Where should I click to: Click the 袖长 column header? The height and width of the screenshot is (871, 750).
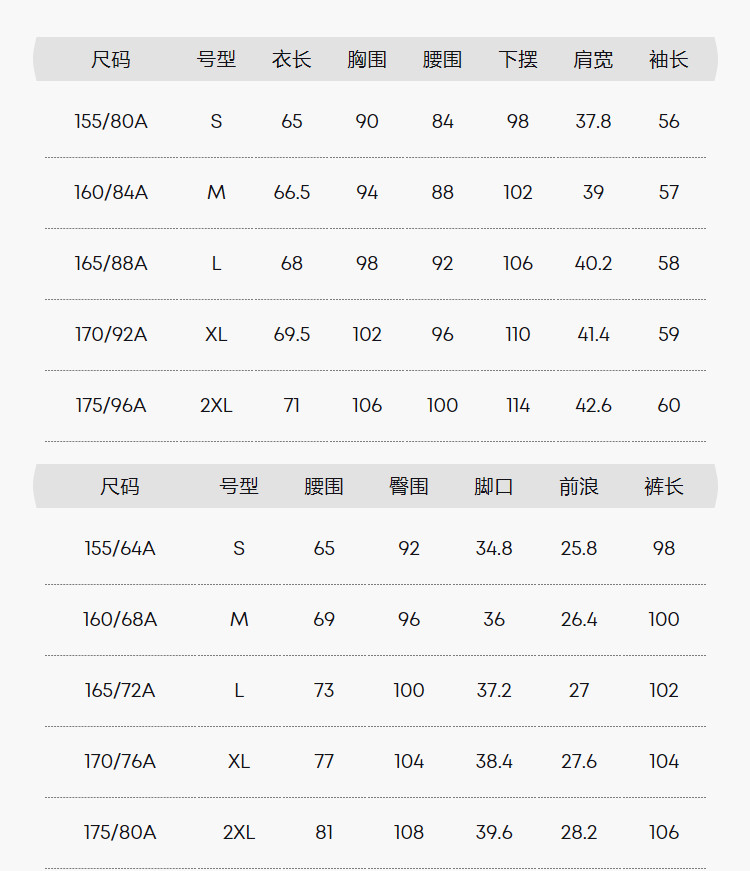[668, 60]
